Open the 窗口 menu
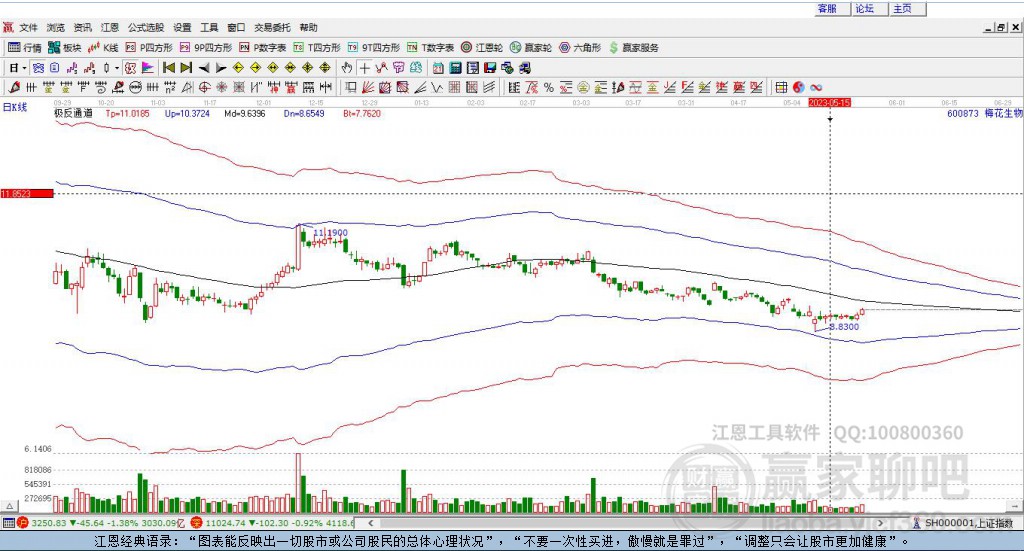Viewport: 1024px width, 551px height. [x=236, y=27]
